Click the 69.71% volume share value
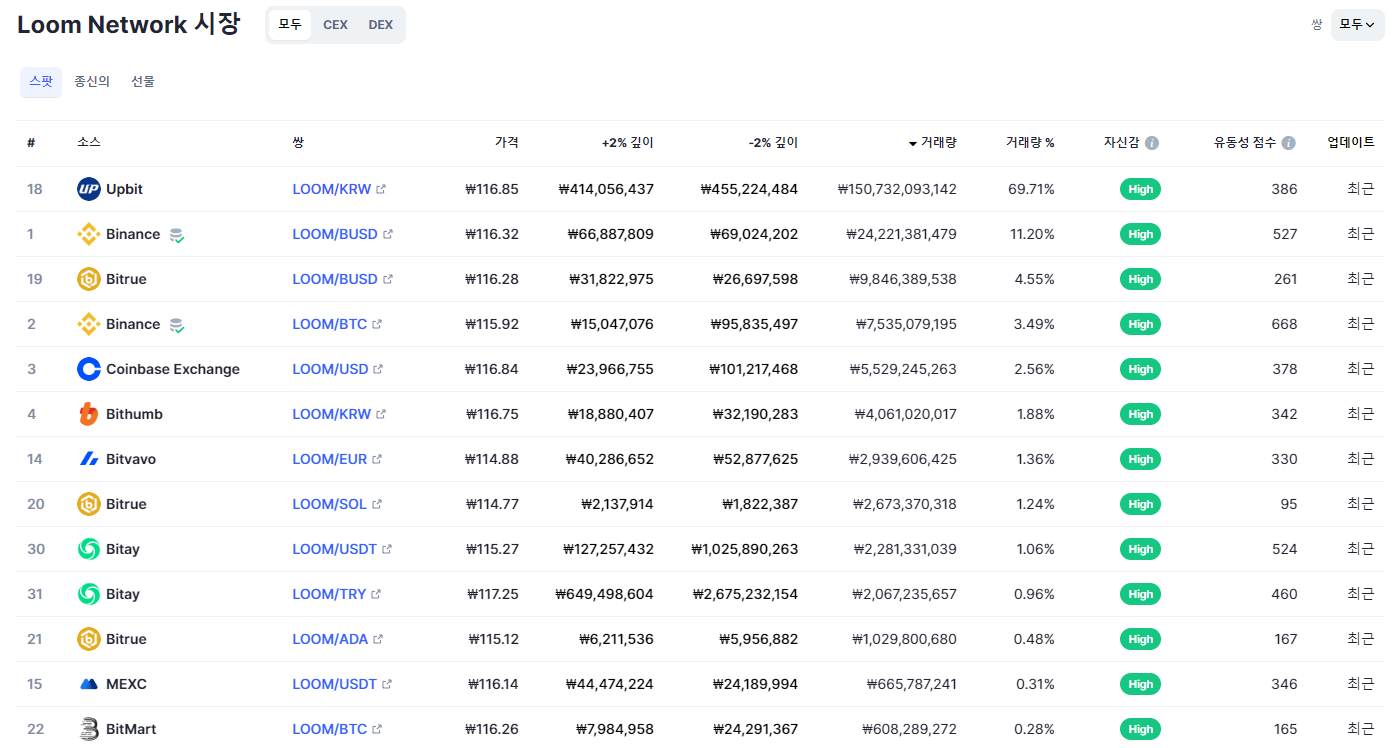Screen dimensions: 1400x748 pos(1031,189)
